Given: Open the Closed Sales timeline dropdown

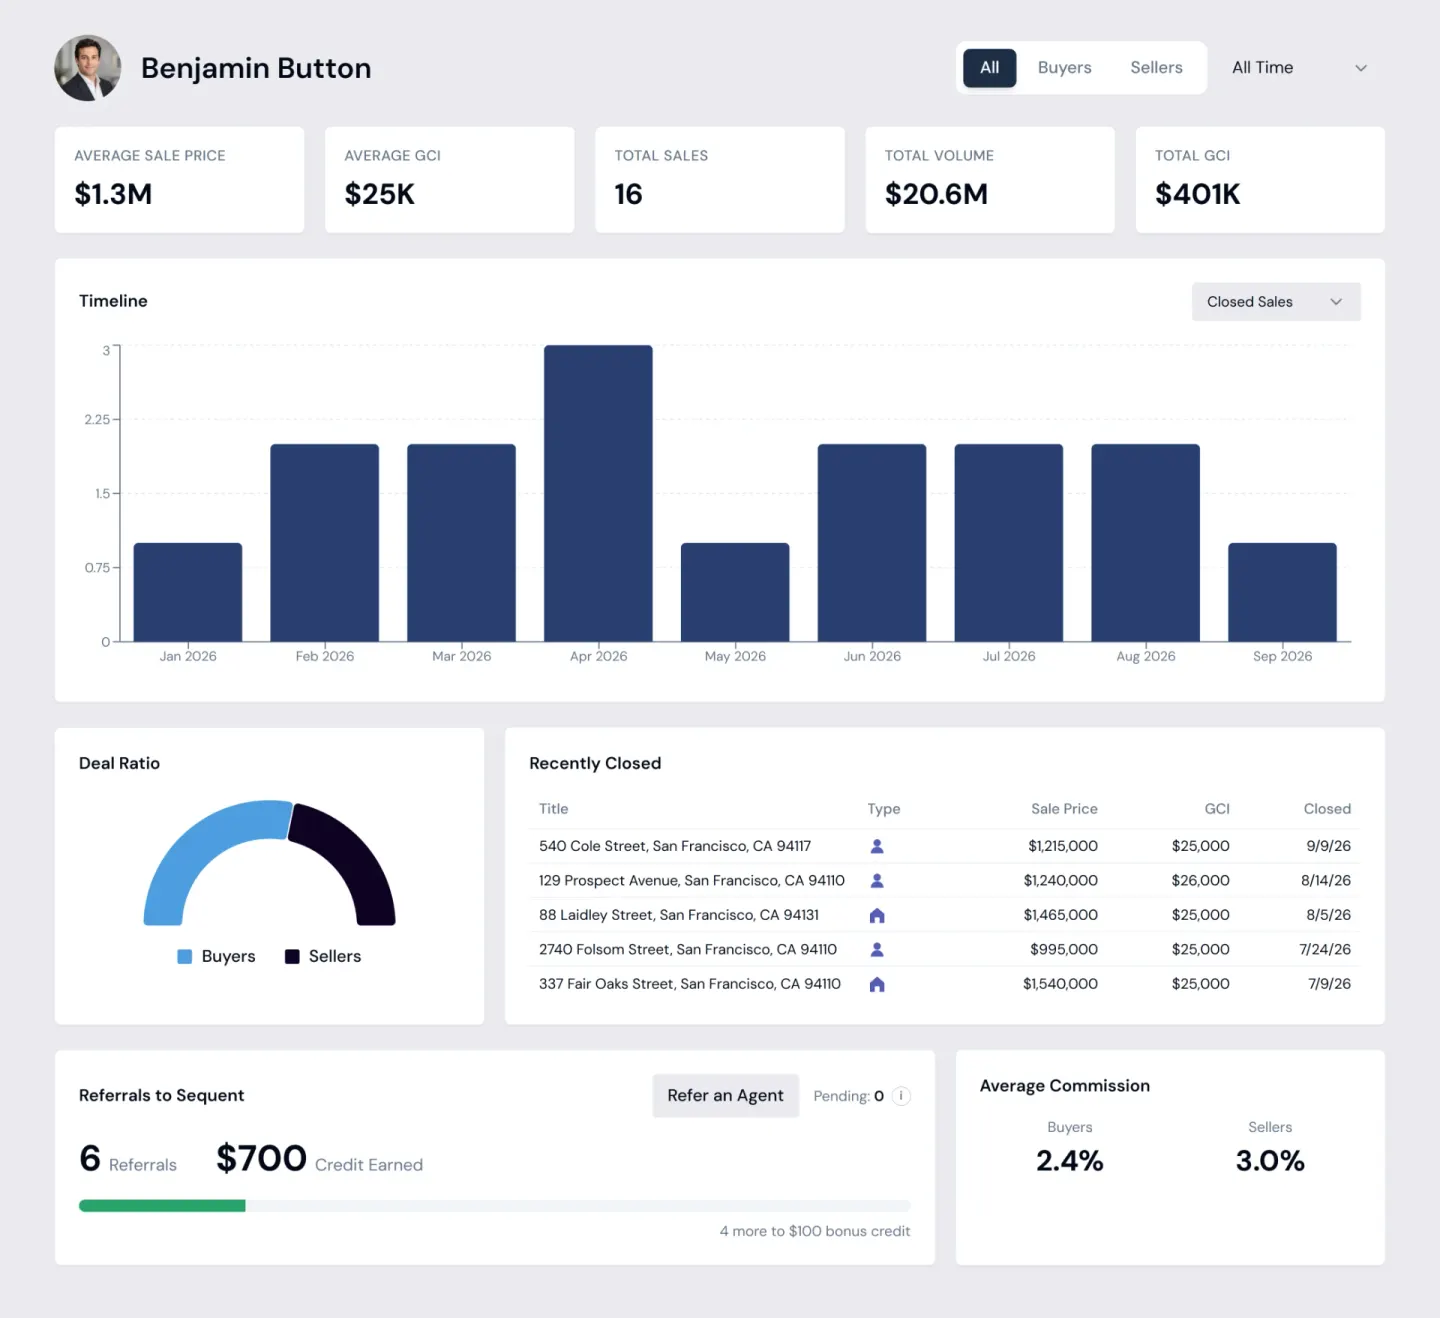Looking at the screenshot, I should (x=1276, y=302).
